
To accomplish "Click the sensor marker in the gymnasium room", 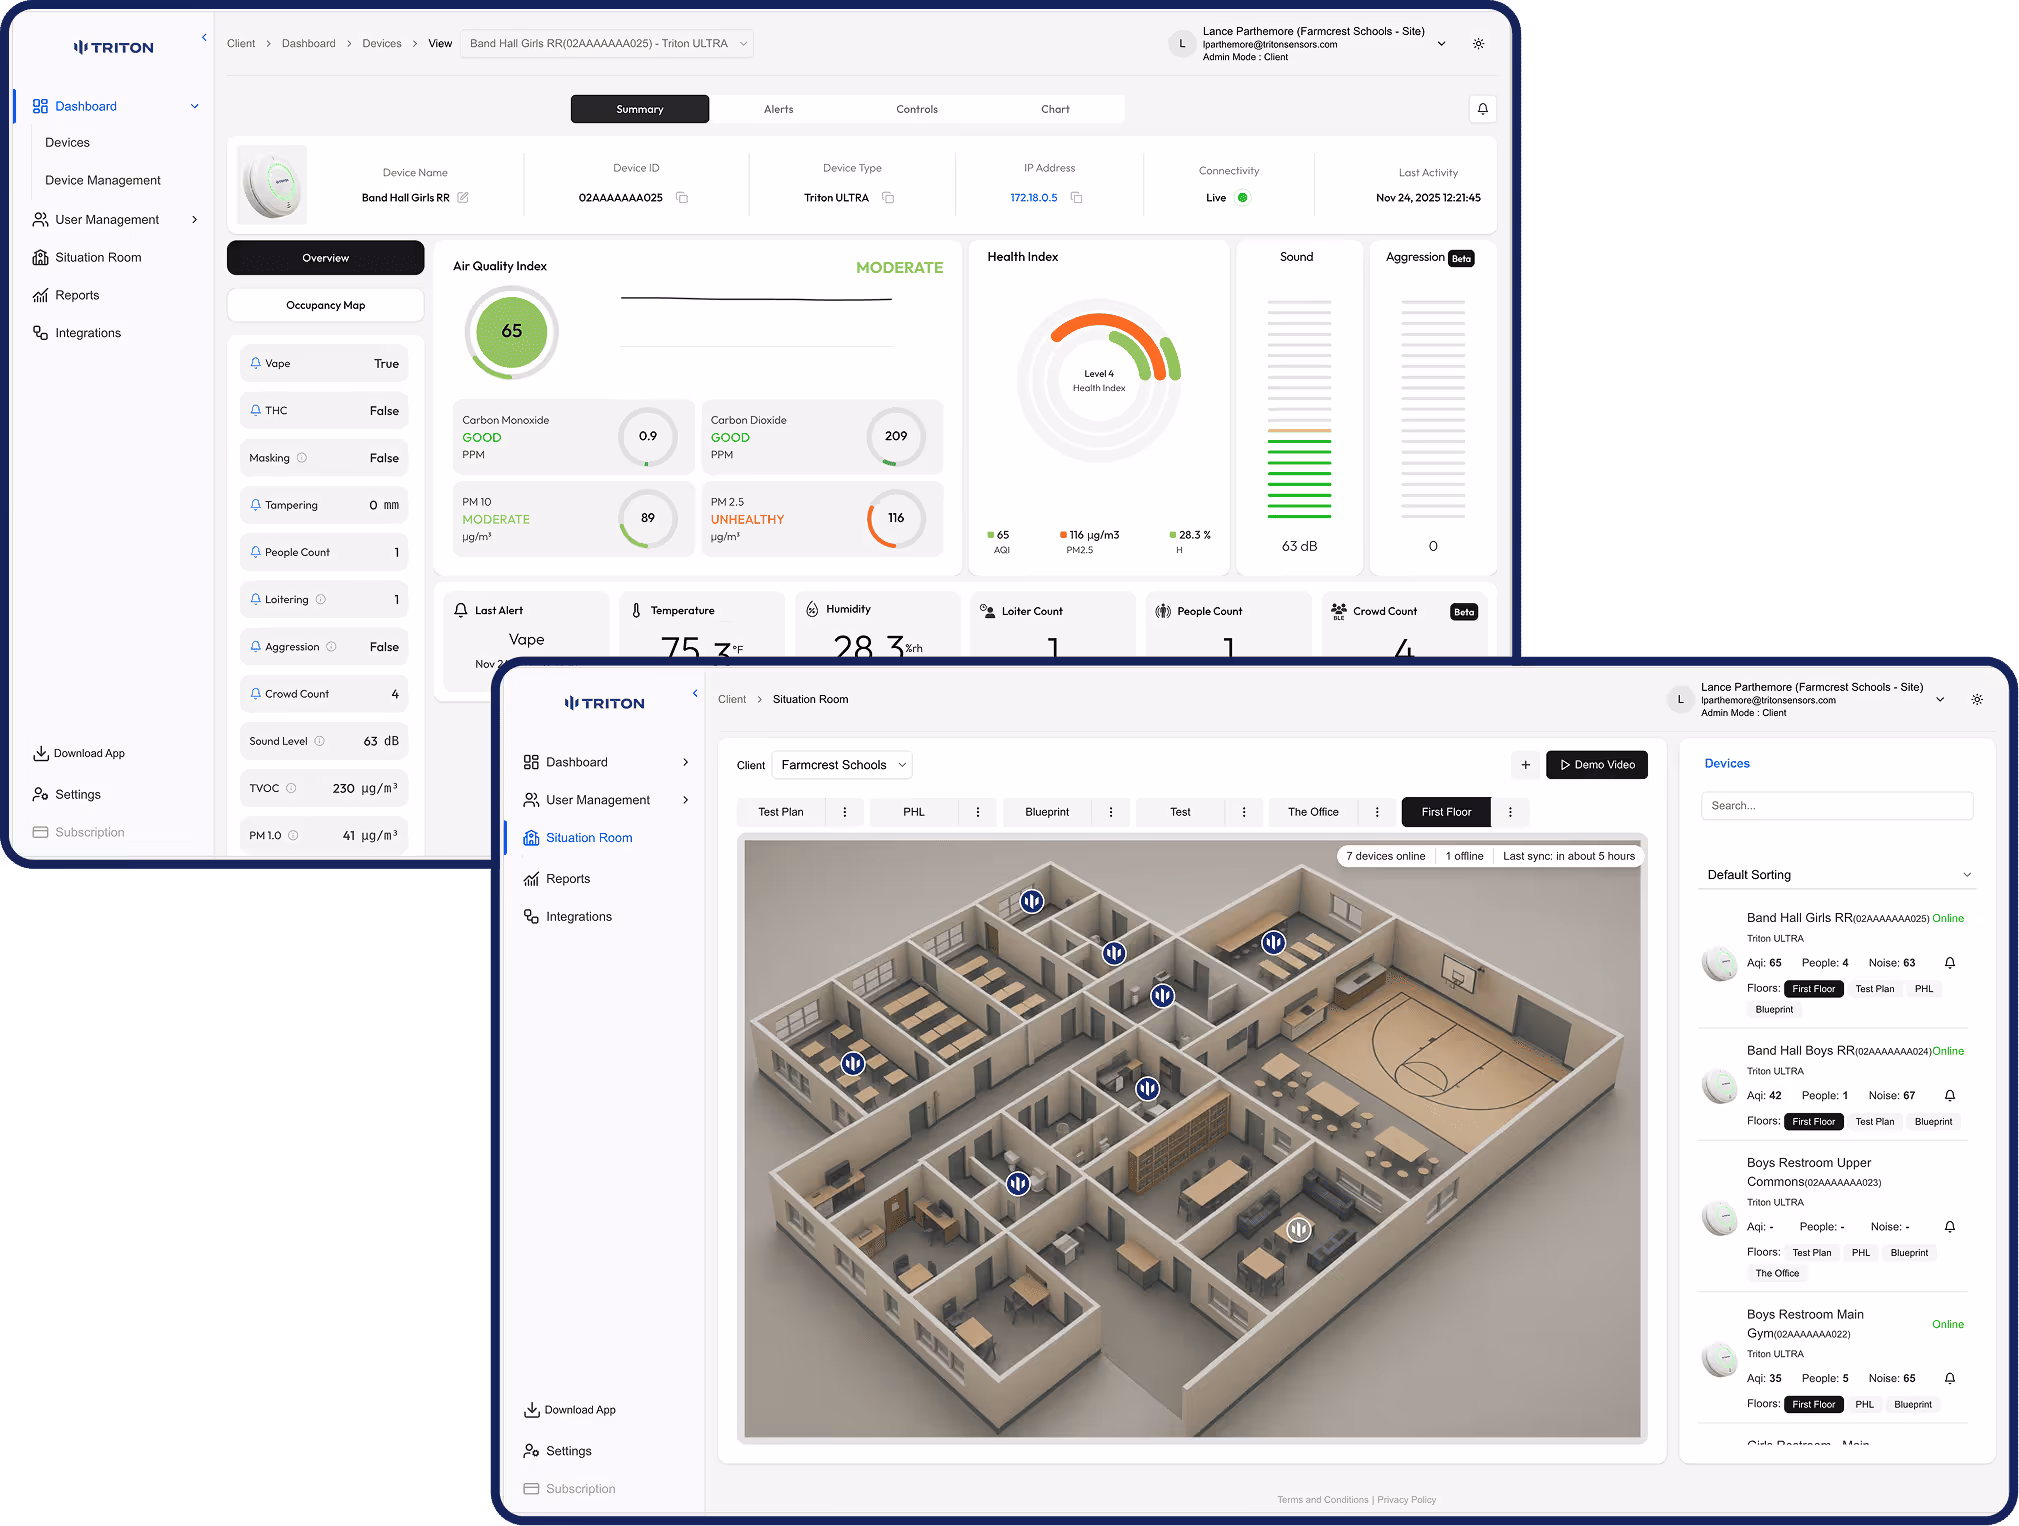I will pyautogui.click(x=1273, y=942).
